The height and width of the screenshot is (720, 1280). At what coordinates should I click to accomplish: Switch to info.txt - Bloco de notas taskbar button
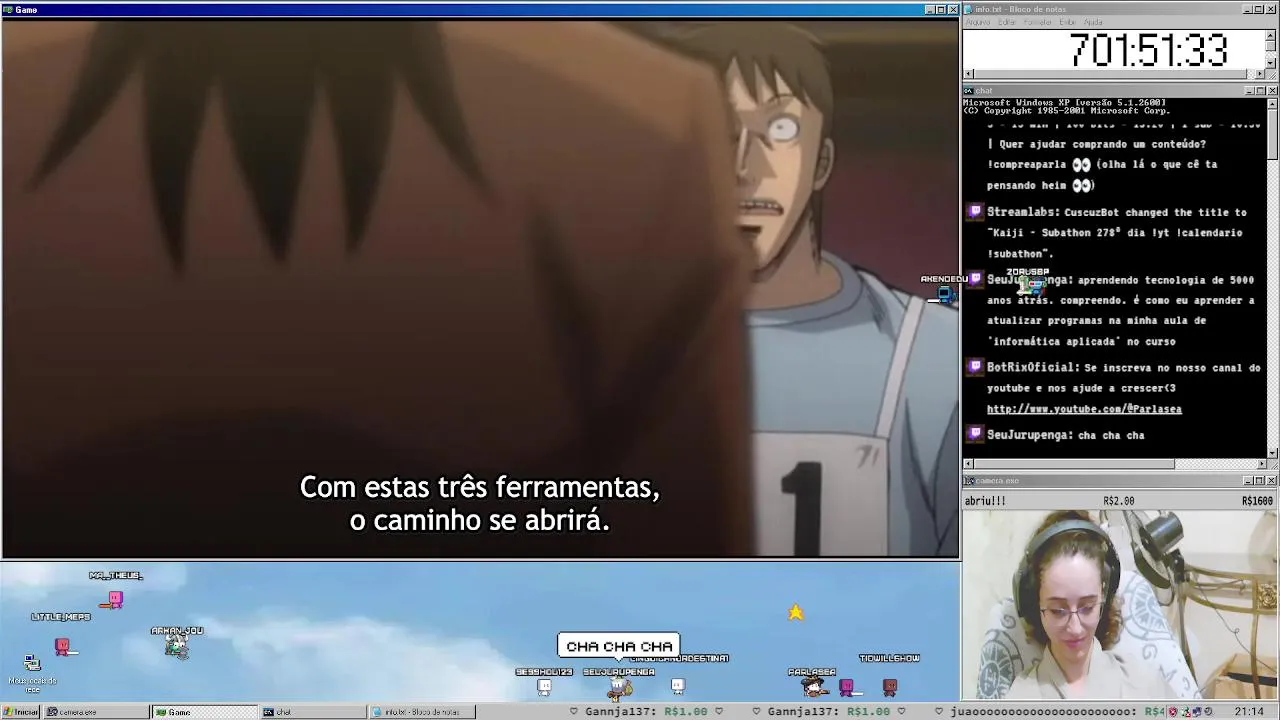tap(420, 712)
